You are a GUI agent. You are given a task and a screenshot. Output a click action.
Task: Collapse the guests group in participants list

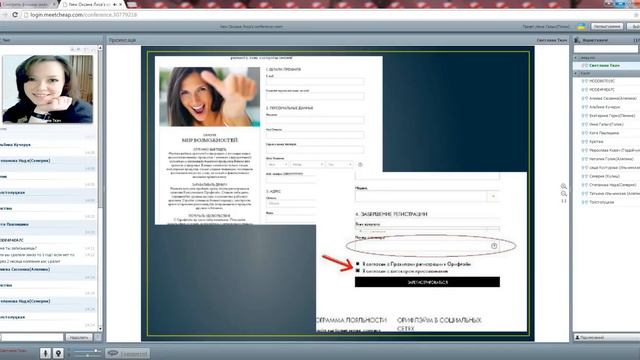(x=576, y=73)
